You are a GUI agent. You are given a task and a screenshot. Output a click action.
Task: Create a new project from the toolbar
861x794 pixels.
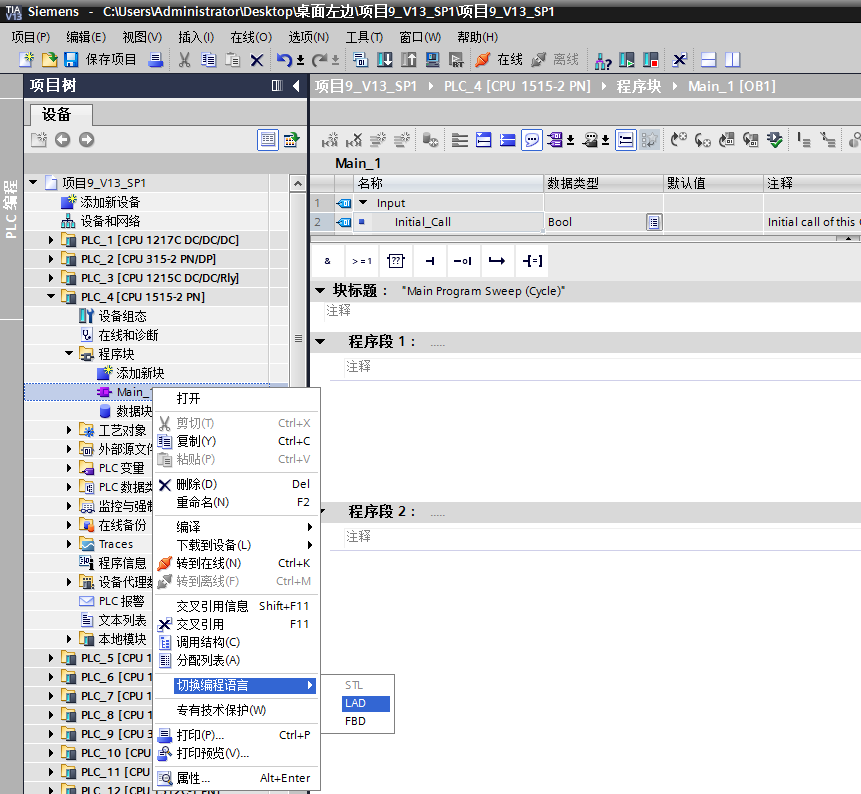[x=26, y=59]
